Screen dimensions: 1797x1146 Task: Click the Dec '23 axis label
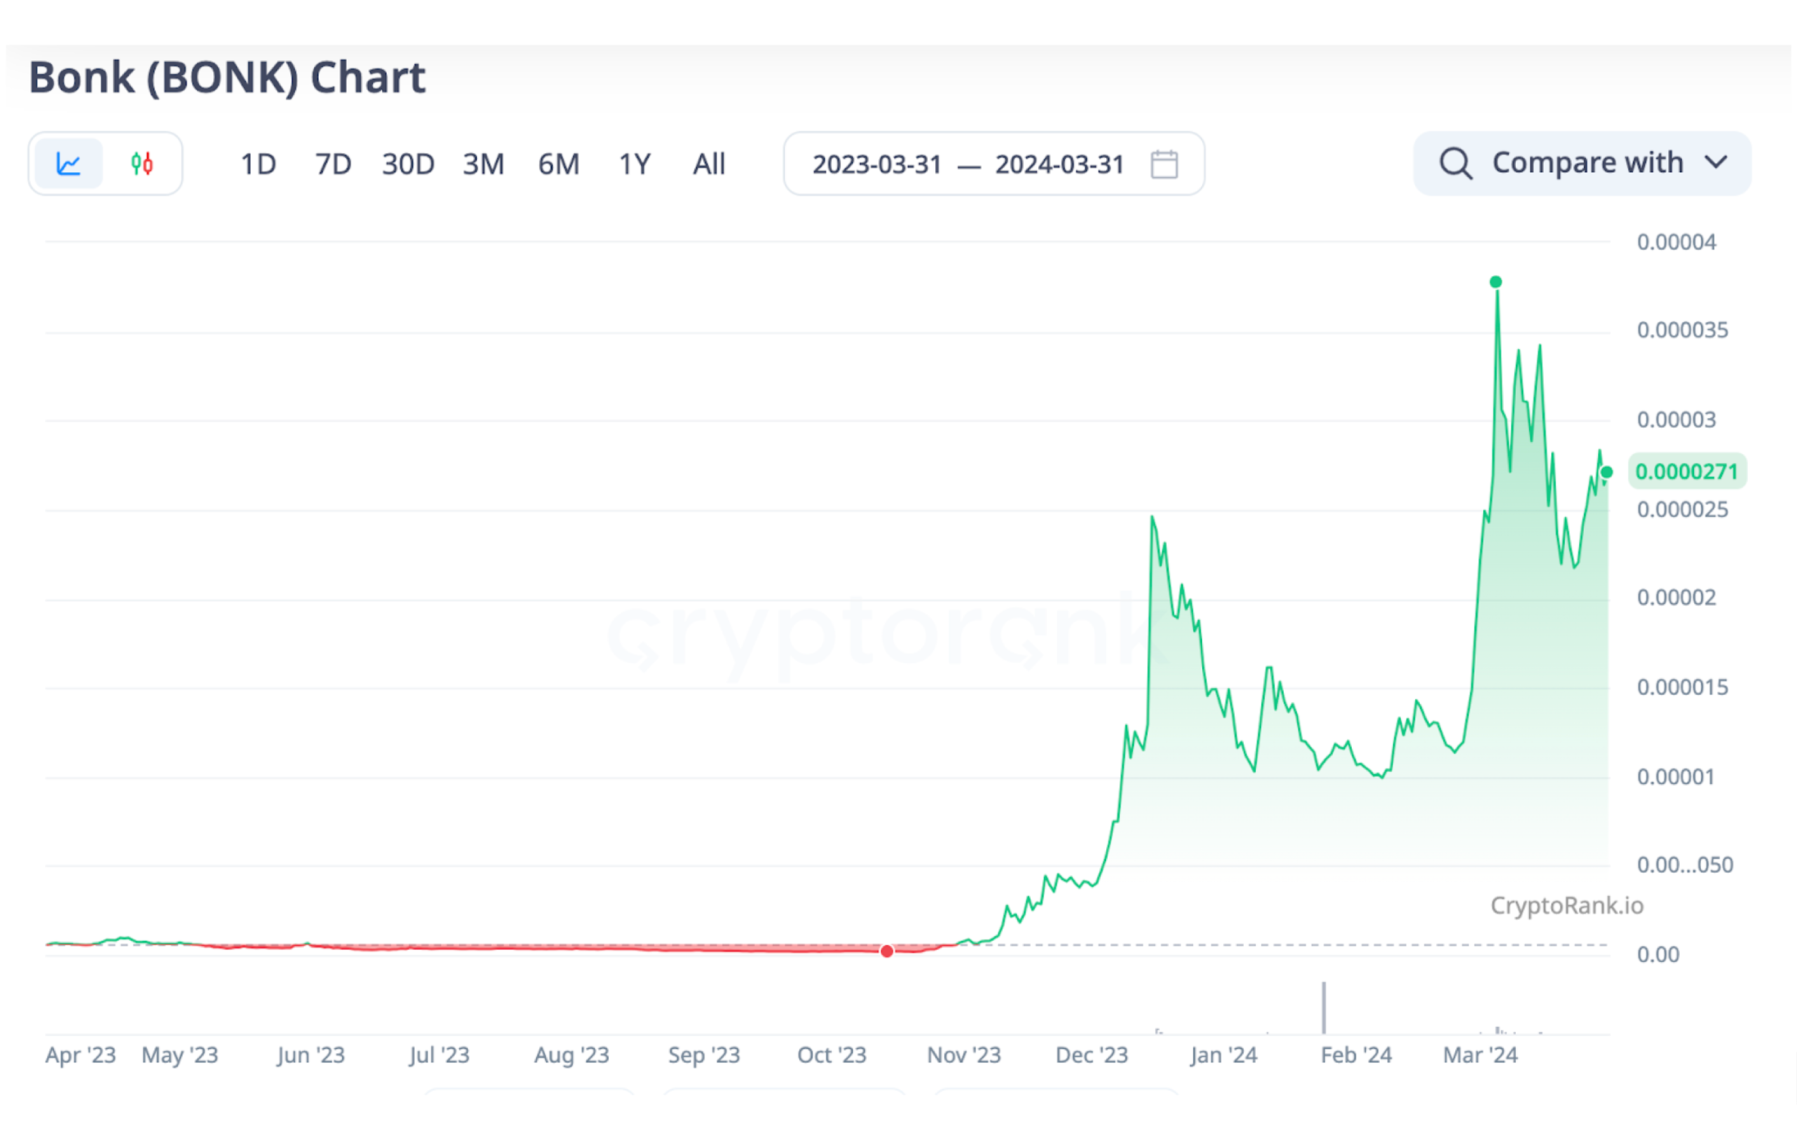point(1092,1055)
